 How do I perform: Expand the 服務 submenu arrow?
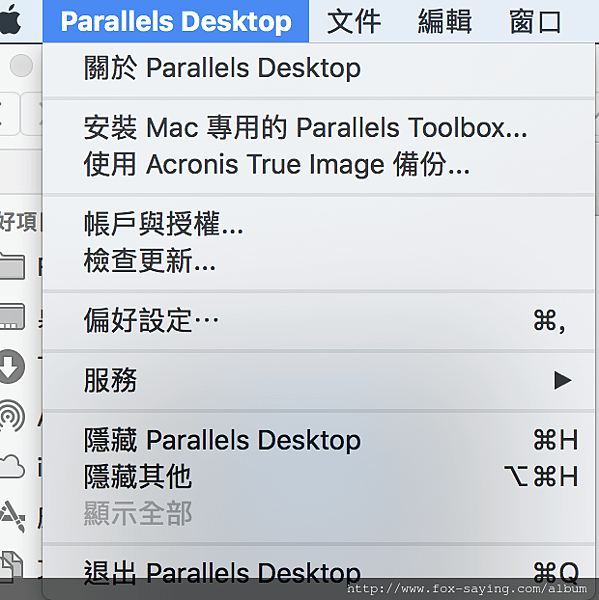(563, 380)
